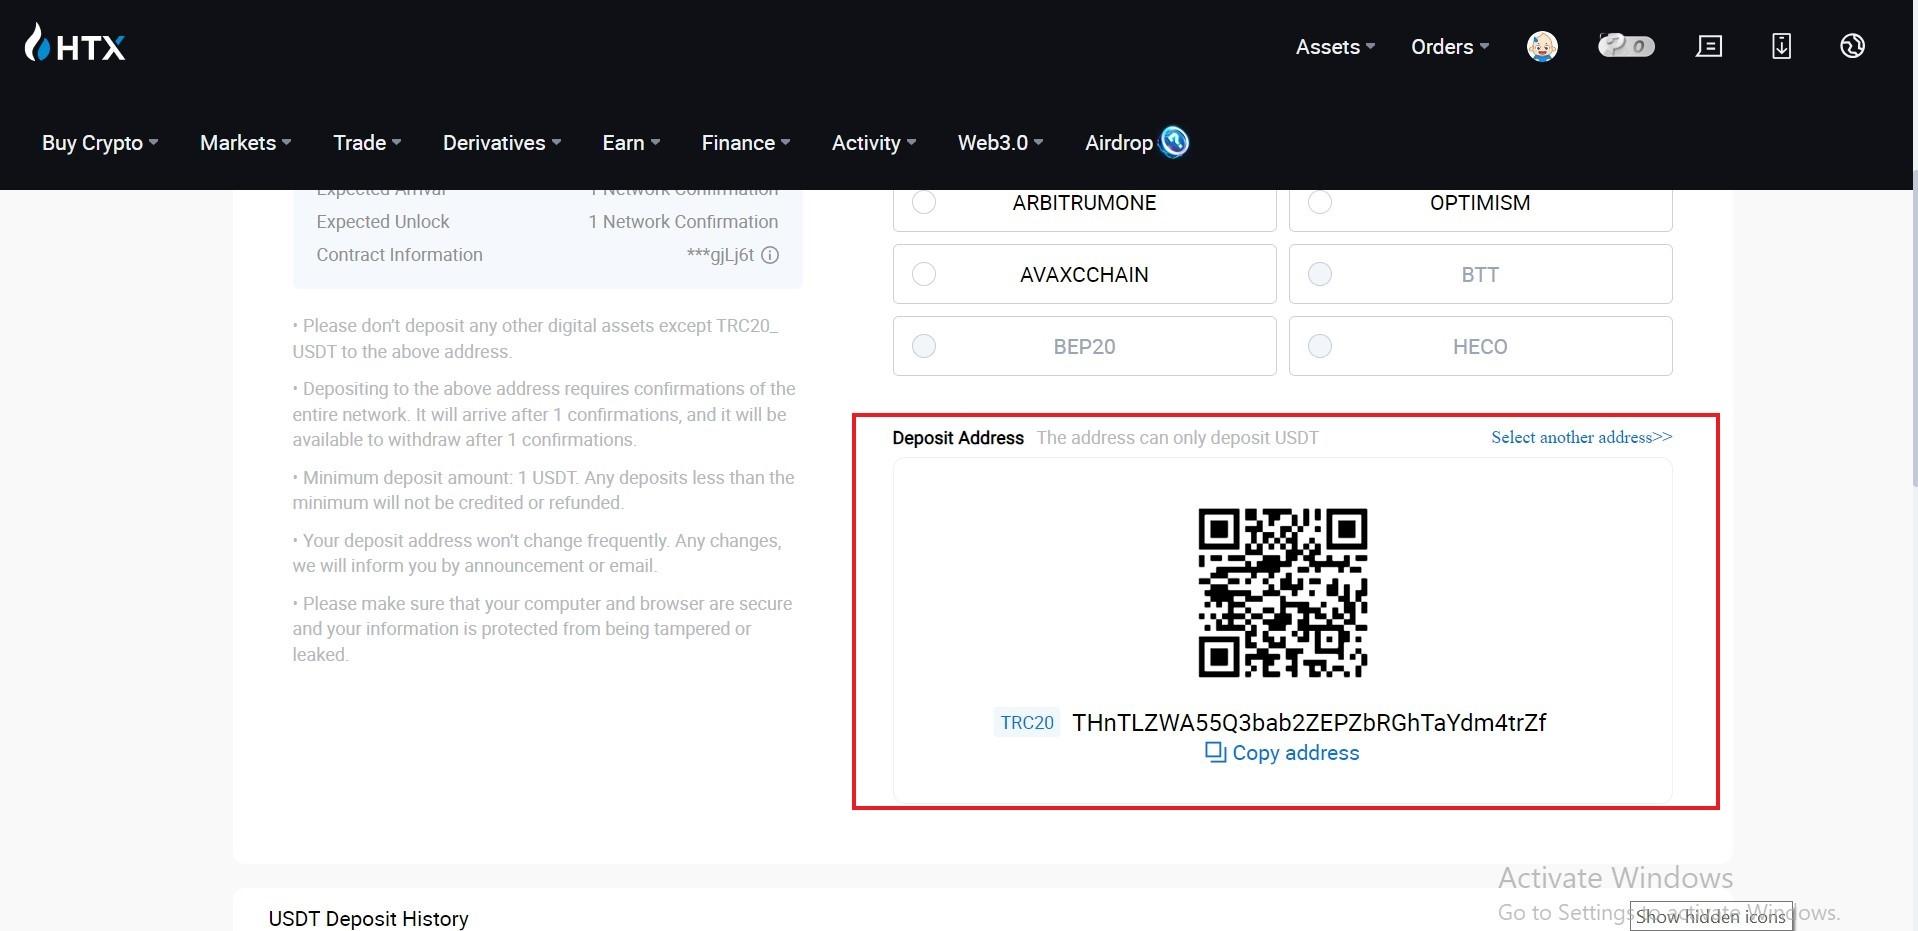Viewport: 1918px width, 931px height.
Task: Expand the Assets dropdown
Action: point(1335,47)
